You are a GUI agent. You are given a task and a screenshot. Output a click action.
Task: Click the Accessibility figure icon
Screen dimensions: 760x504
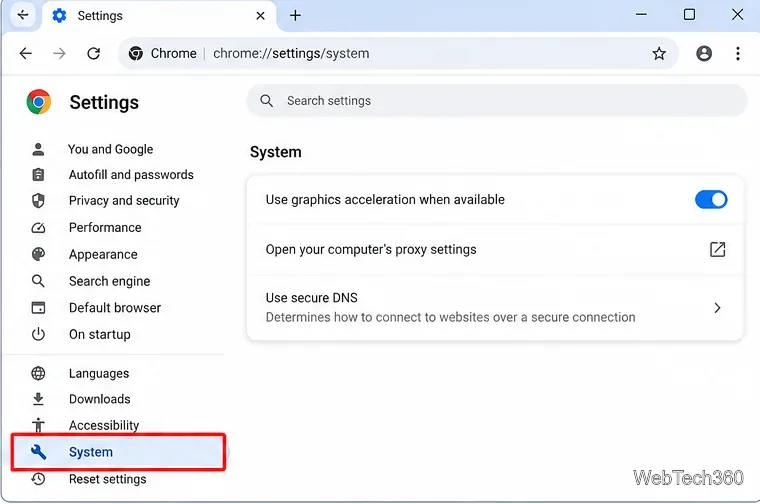(x=38, y=425)
